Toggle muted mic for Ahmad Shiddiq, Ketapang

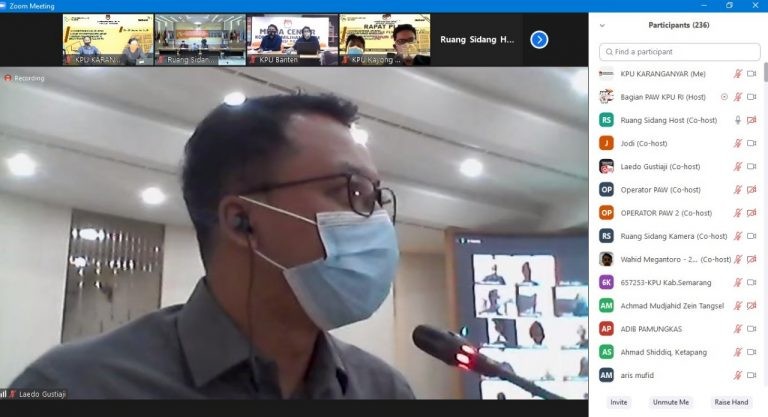tap(738, 352)
